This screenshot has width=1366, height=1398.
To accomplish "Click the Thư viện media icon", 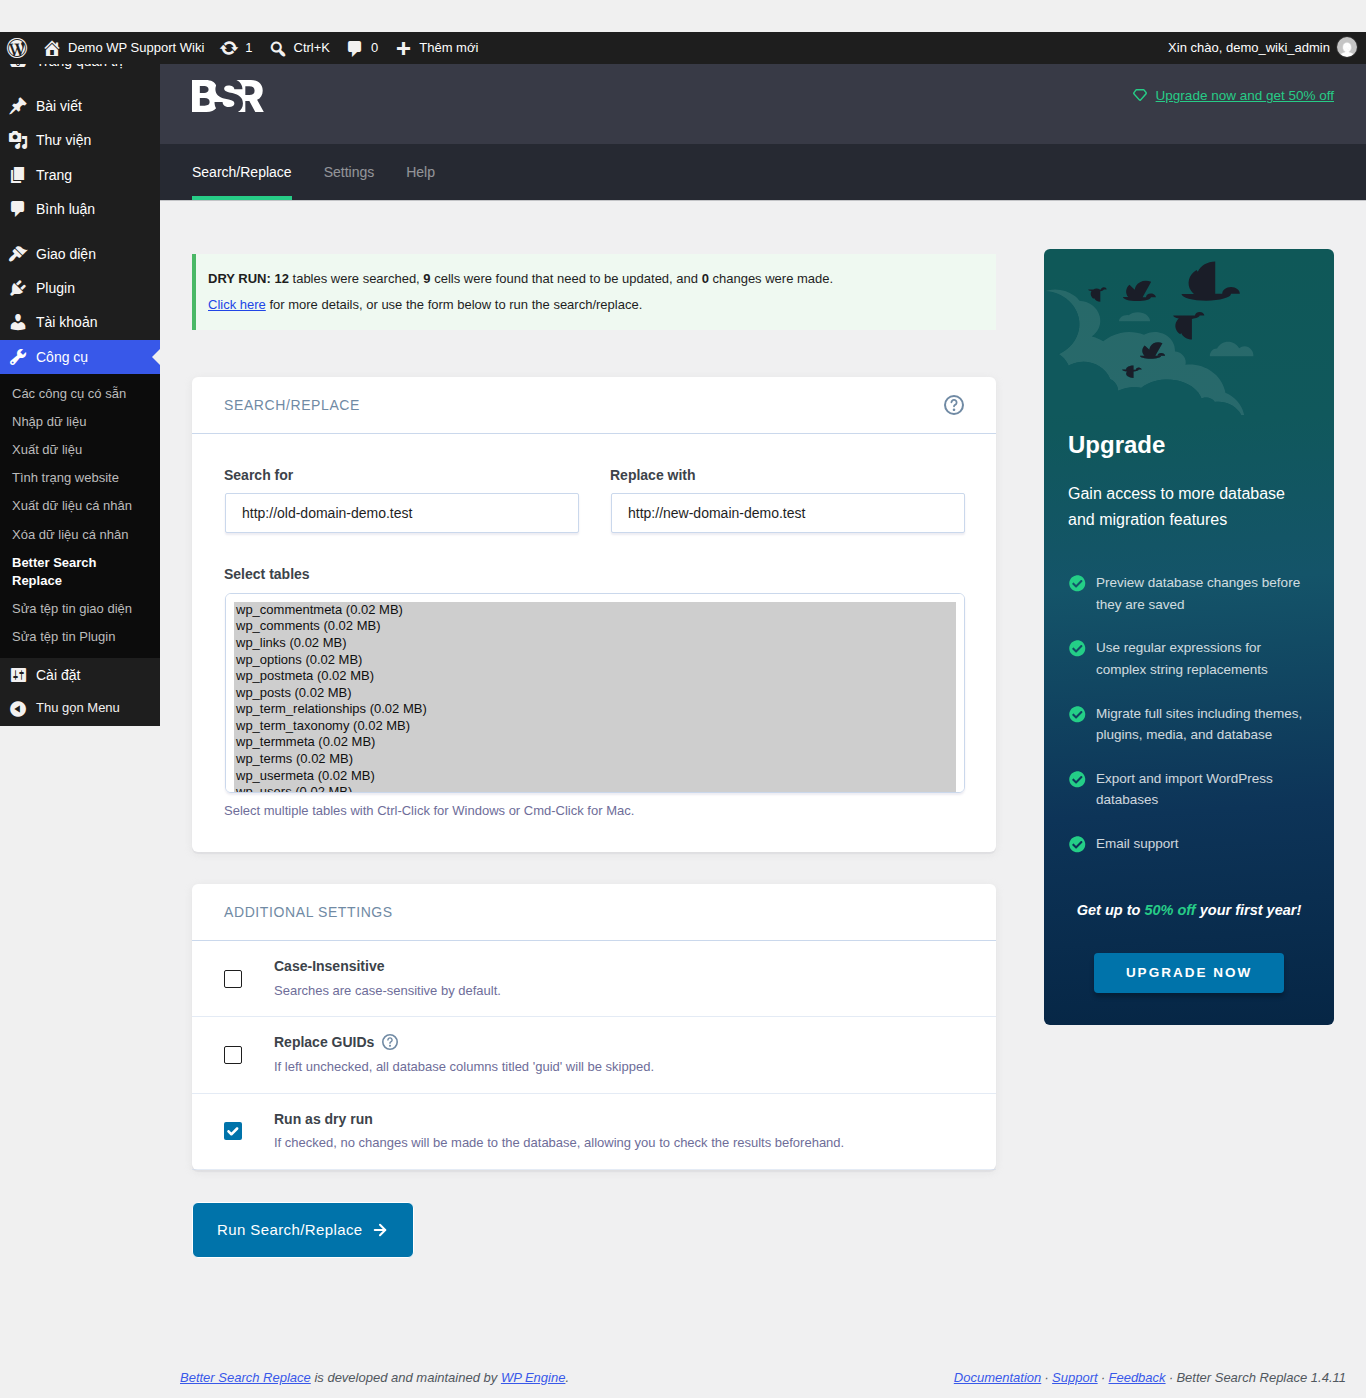I will click(x=18, y=140).
